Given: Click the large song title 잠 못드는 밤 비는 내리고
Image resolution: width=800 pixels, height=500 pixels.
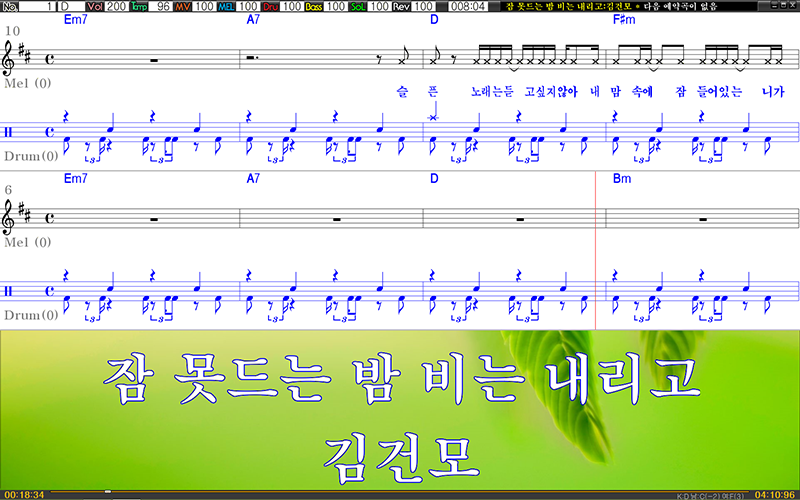Looking at the screenshot, I should tap(402, 380).
